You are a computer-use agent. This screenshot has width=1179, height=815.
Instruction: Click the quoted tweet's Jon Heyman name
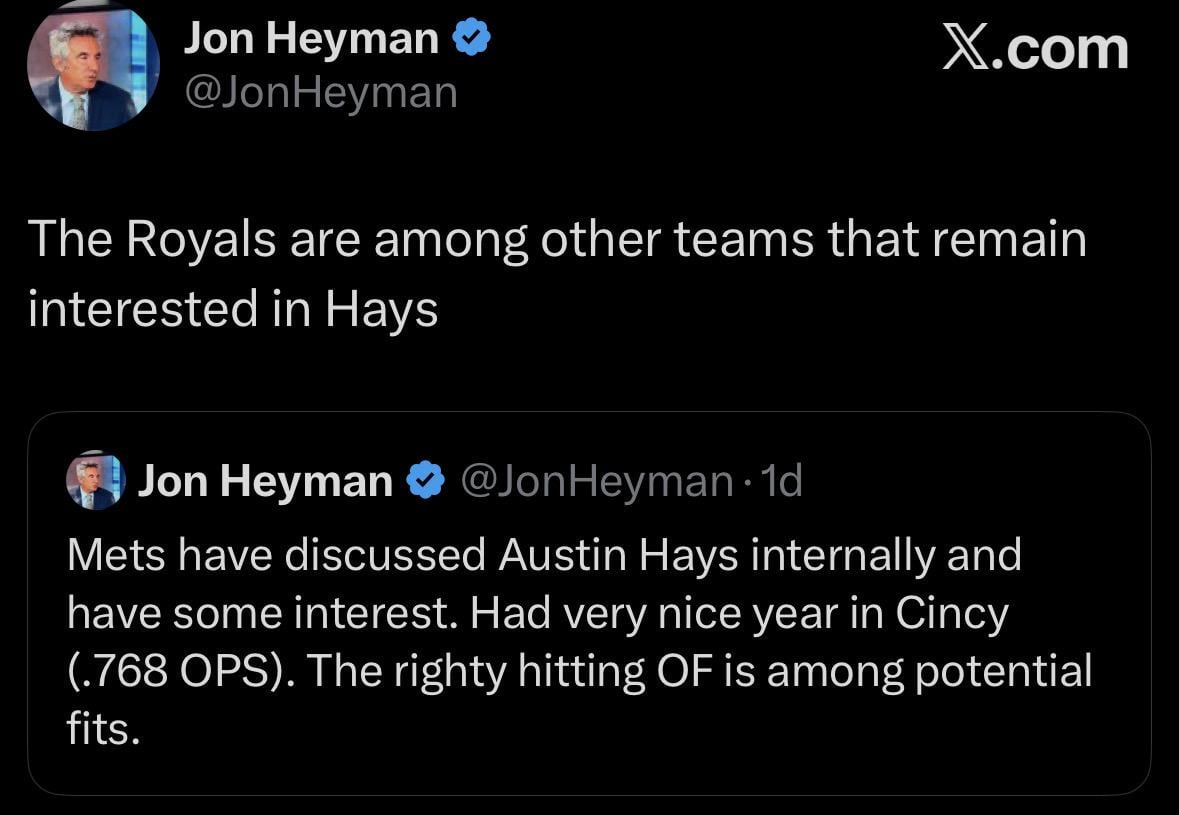pos(267,480)
